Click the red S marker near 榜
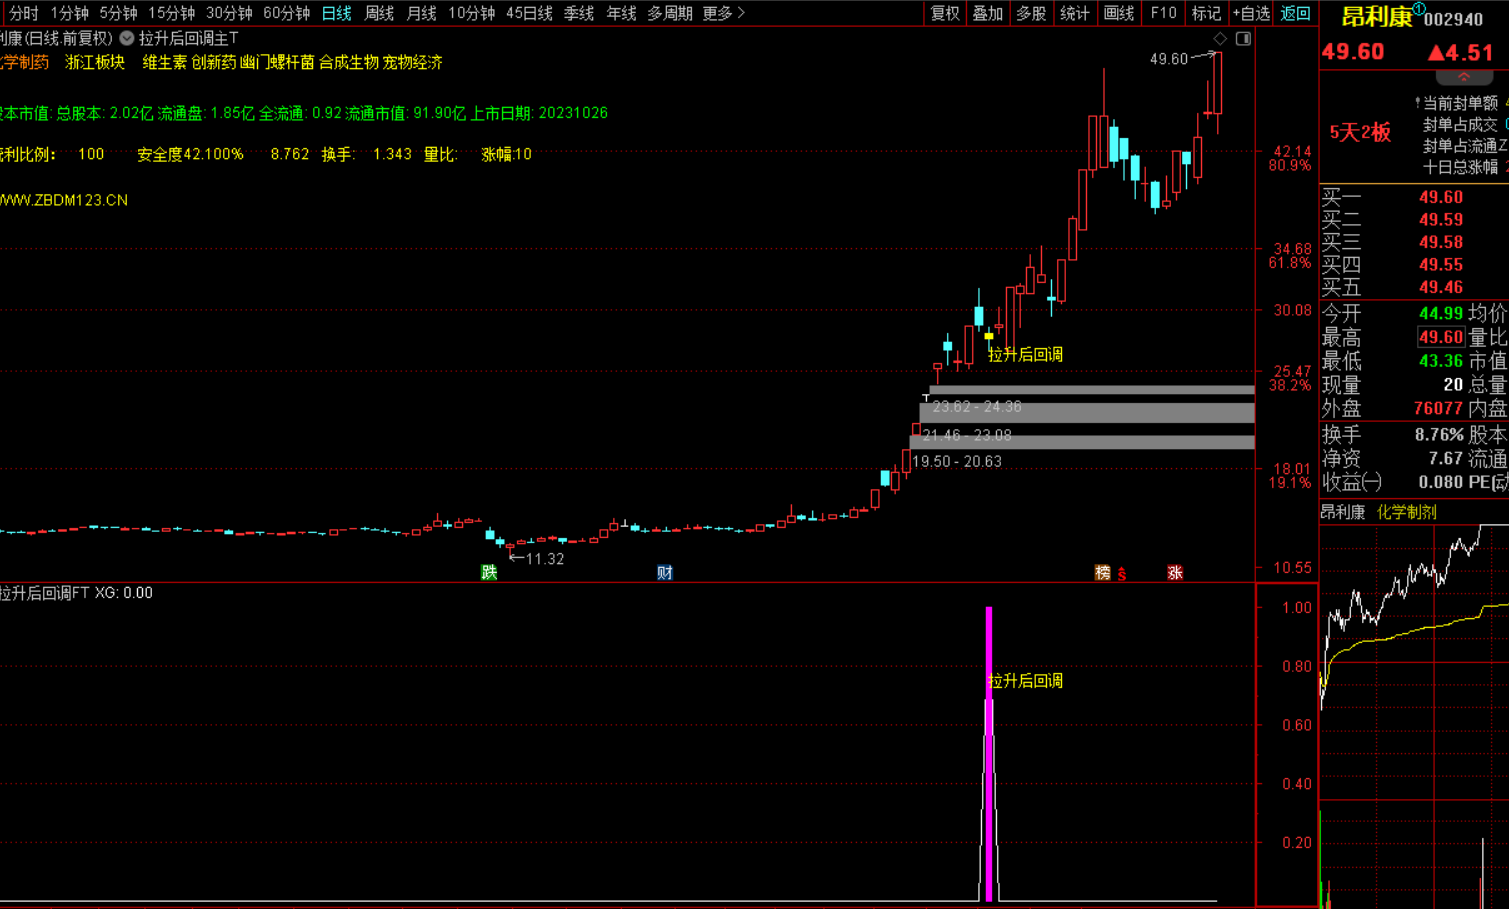1509x909 pixels. 1122,574
